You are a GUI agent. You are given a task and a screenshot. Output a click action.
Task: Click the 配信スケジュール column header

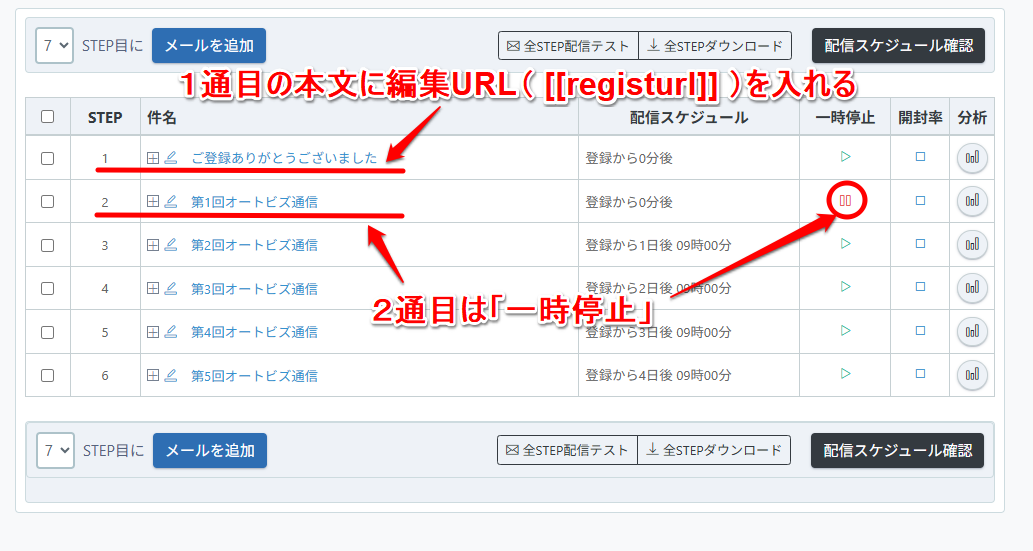tap(688, 117)
